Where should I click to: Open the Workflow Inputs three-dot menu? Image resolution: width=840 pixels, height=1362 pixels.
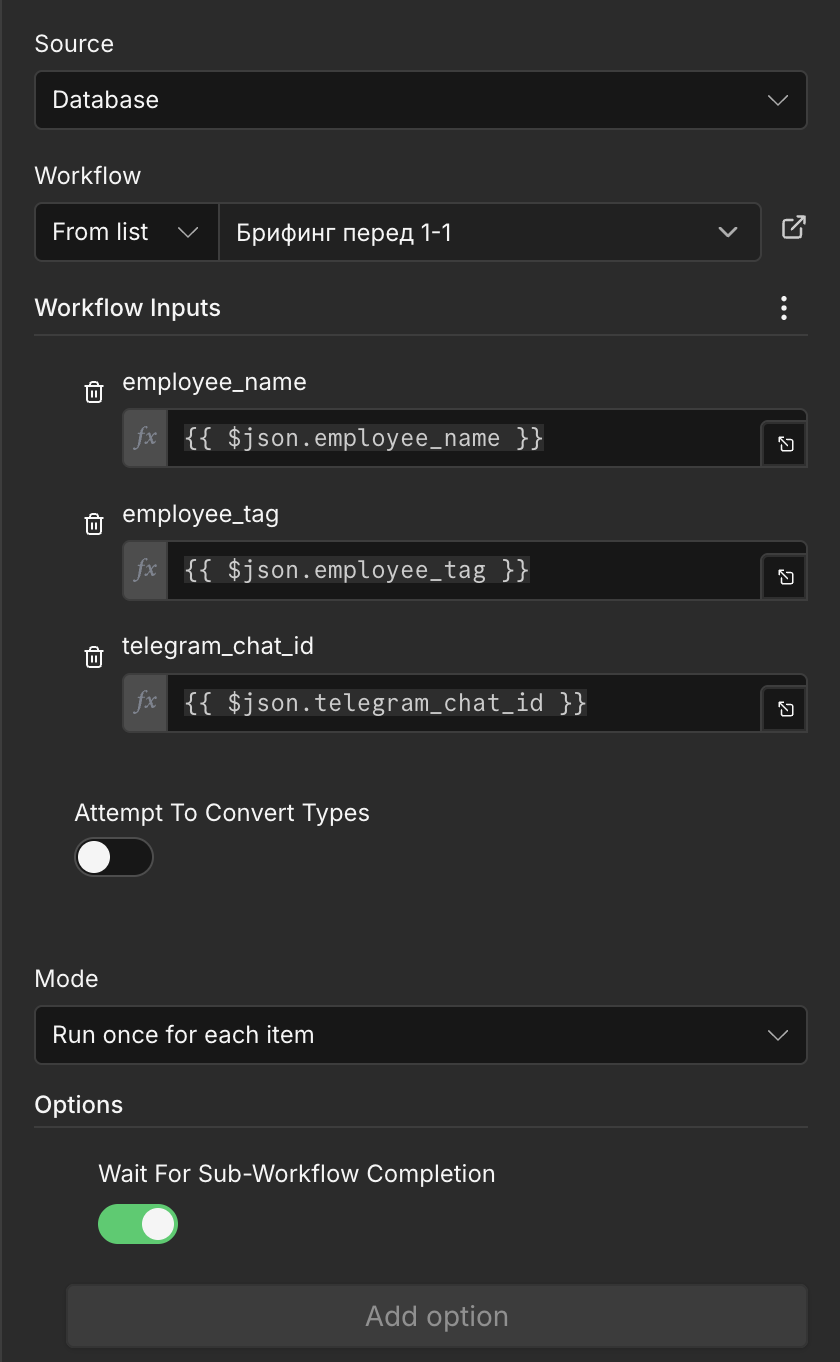point(784,308)
